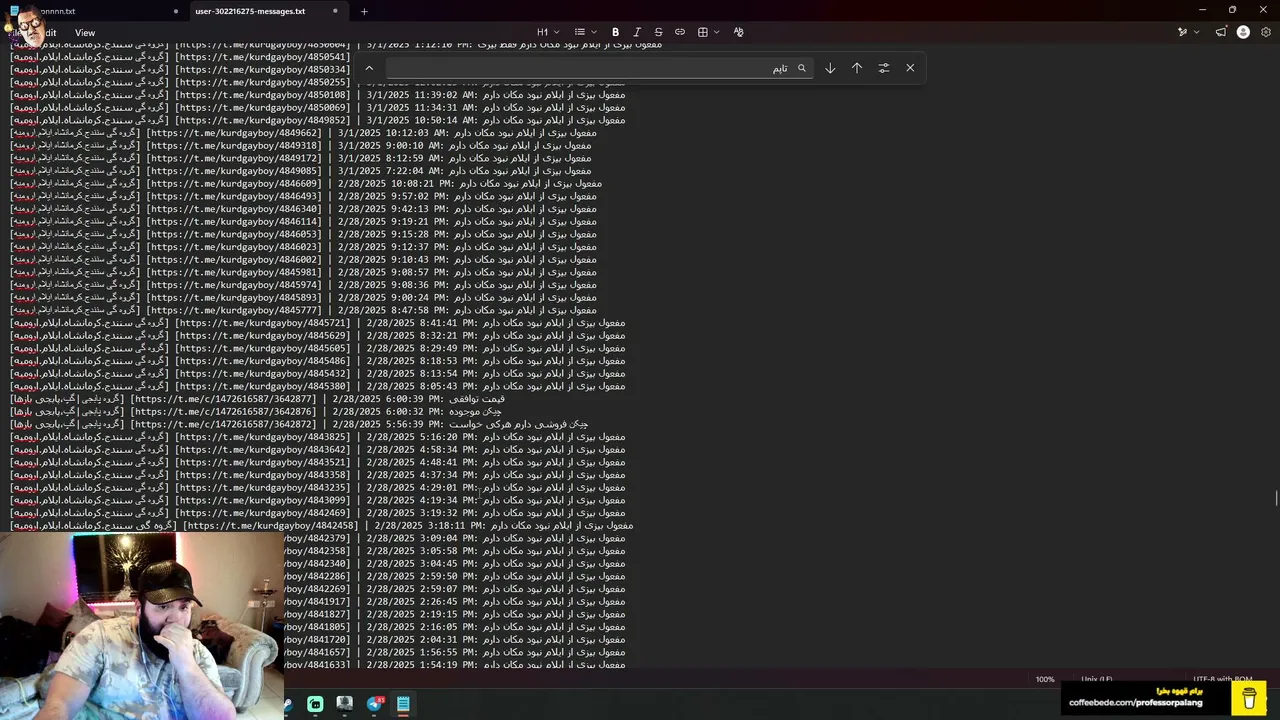Click link text 1472616587/3642877

point(226,399)
